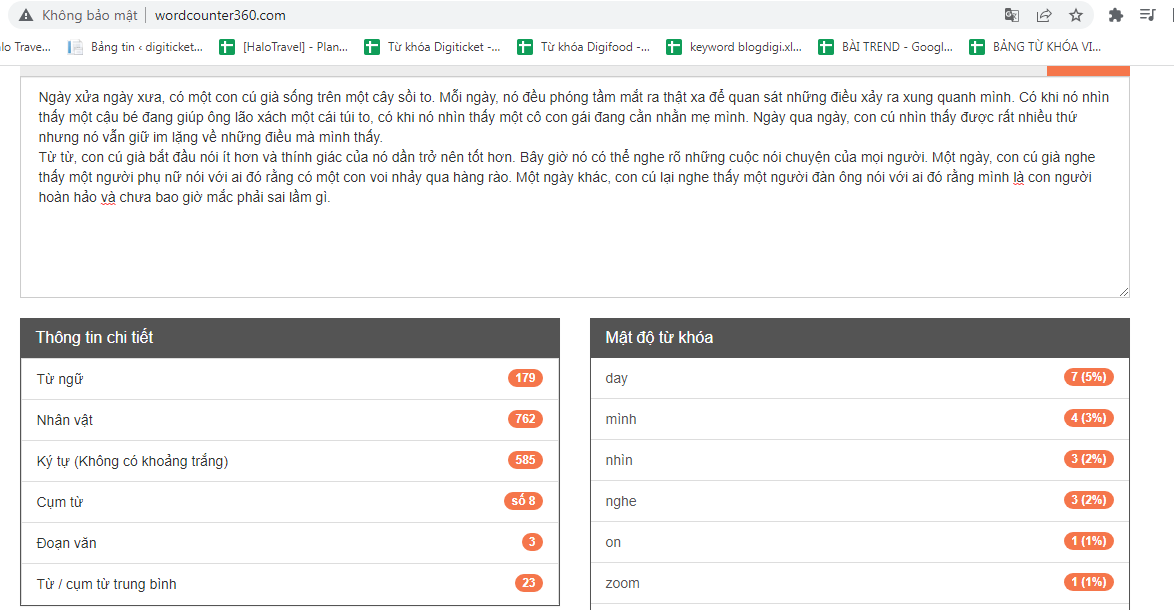1174x610 pixels.
Task: Click inside the Vietnamese story text area
Action: tap(574, 187)
